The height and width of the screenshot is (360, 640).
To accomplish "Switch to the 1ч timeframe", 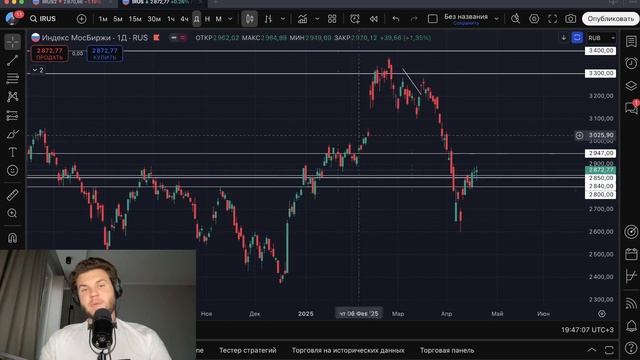I will pyautogui.click(x=171, y=19).
